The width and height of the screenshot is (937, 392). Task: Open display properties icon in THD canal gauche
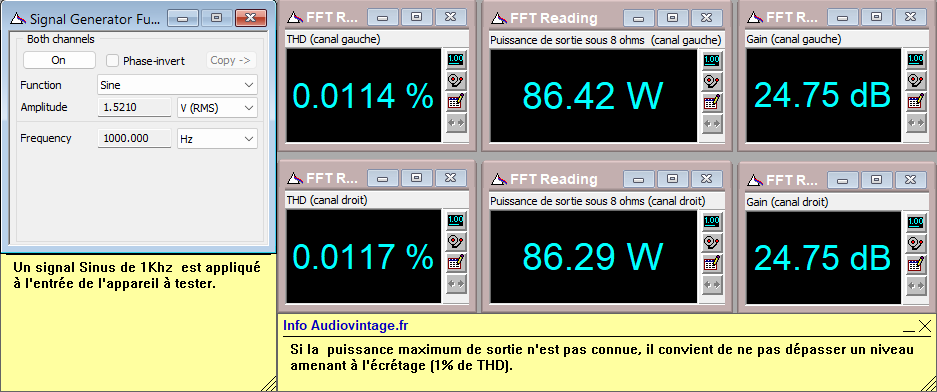click(x=456, y=81)
